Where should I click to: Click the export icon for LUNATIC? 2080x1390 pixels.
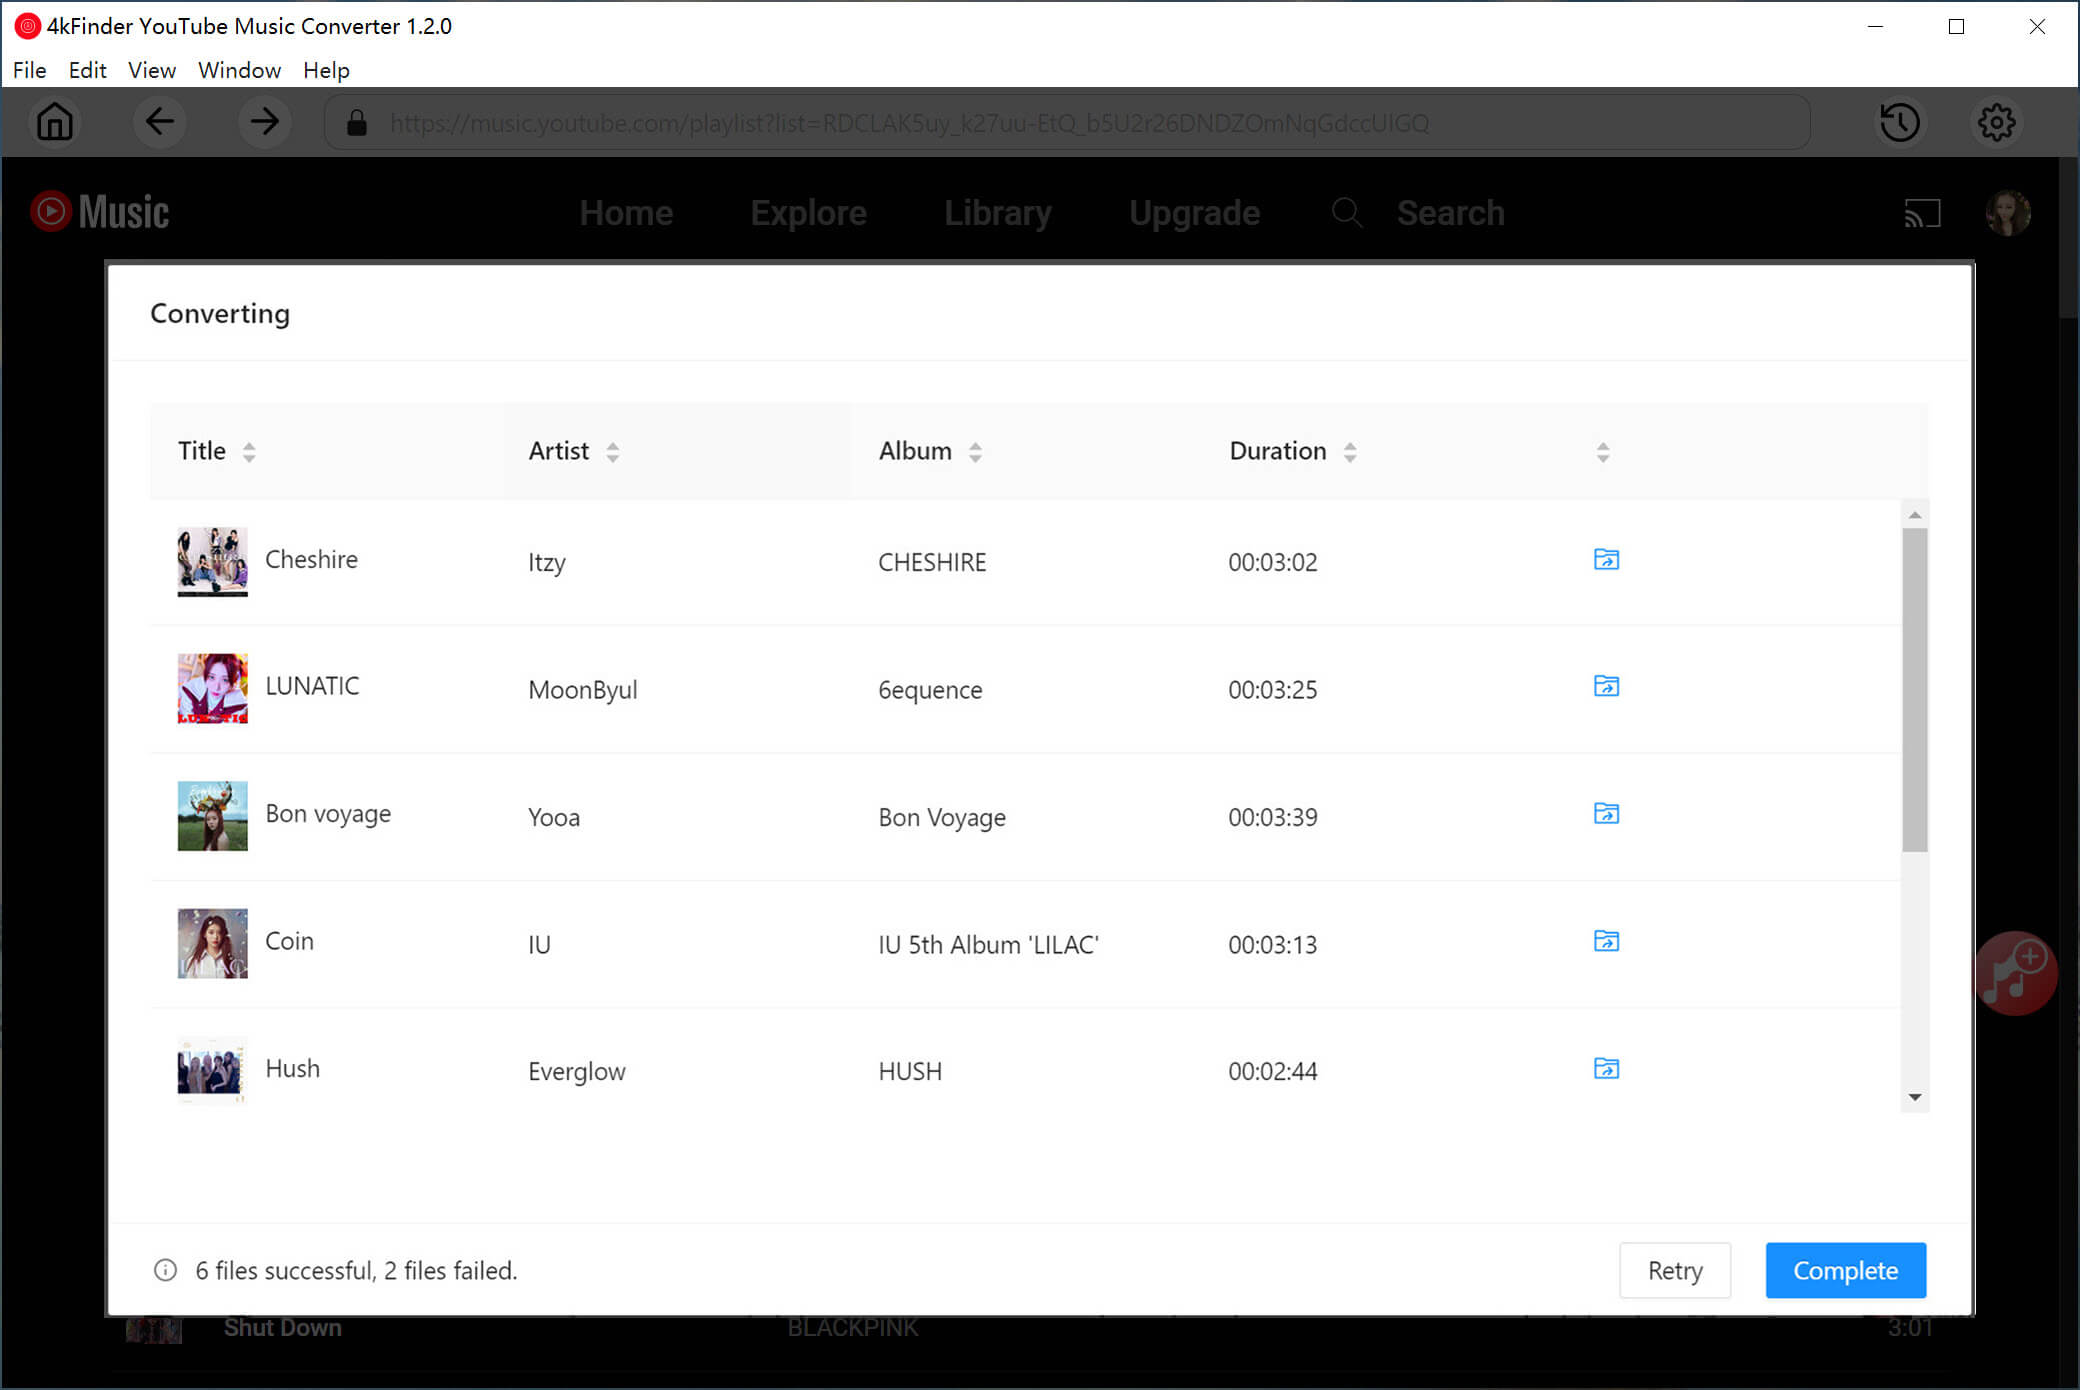click(x=1605, y=686)
